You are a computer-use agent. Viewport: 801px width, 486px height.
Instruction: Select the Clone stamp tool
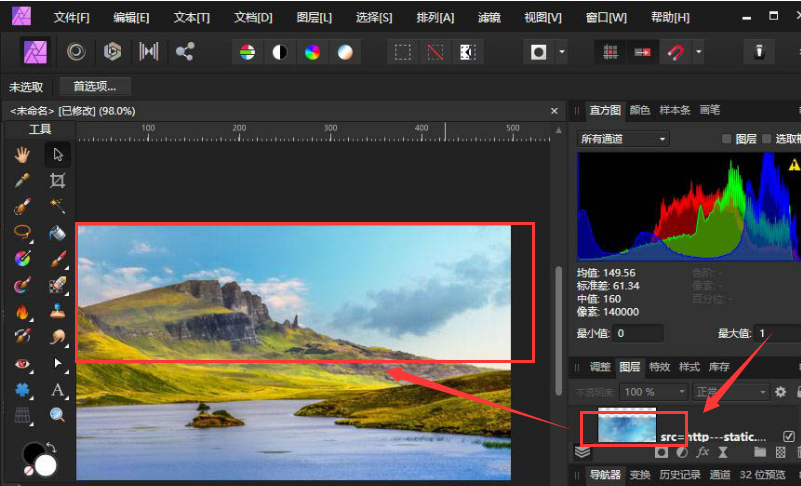[57, 311]
